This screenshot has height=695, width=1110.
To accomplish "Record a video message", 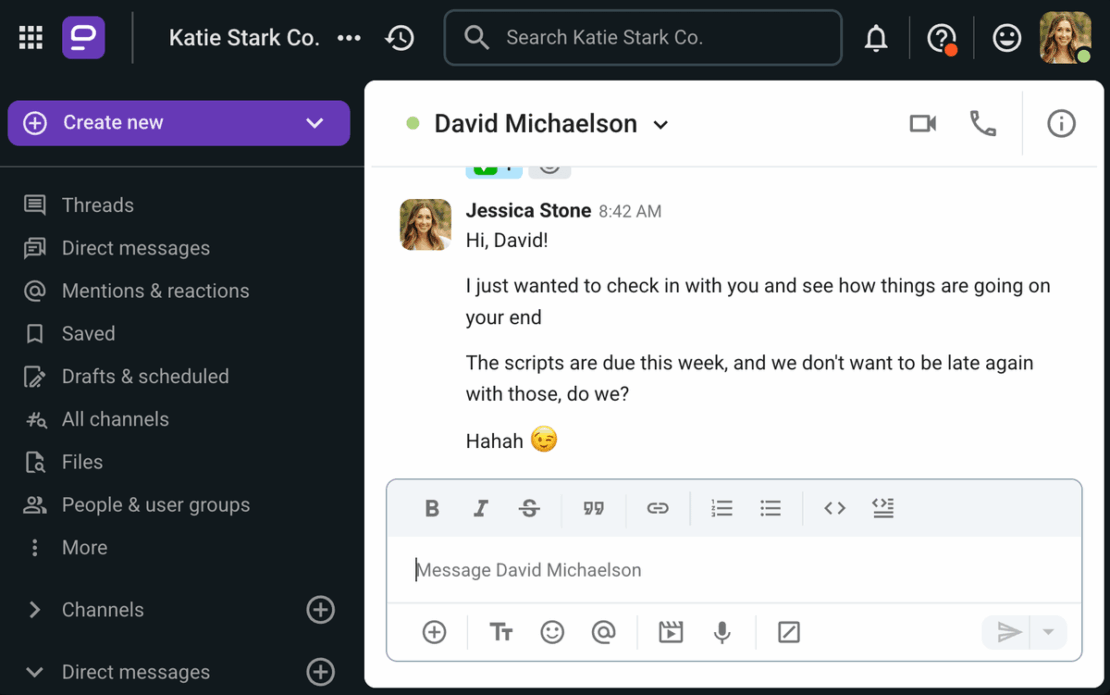I will [670, 631].
